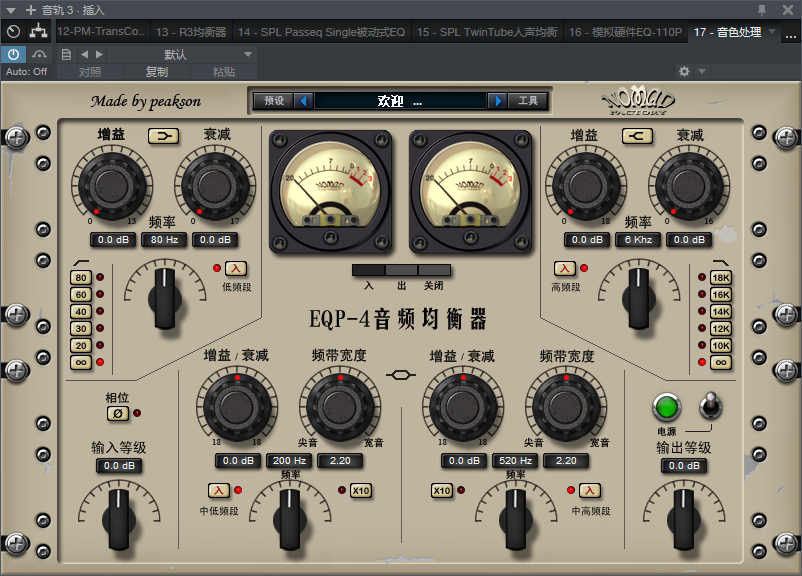Click the automation curve icon
Viewport: 802px width, 576px height.
click(39, 54)
